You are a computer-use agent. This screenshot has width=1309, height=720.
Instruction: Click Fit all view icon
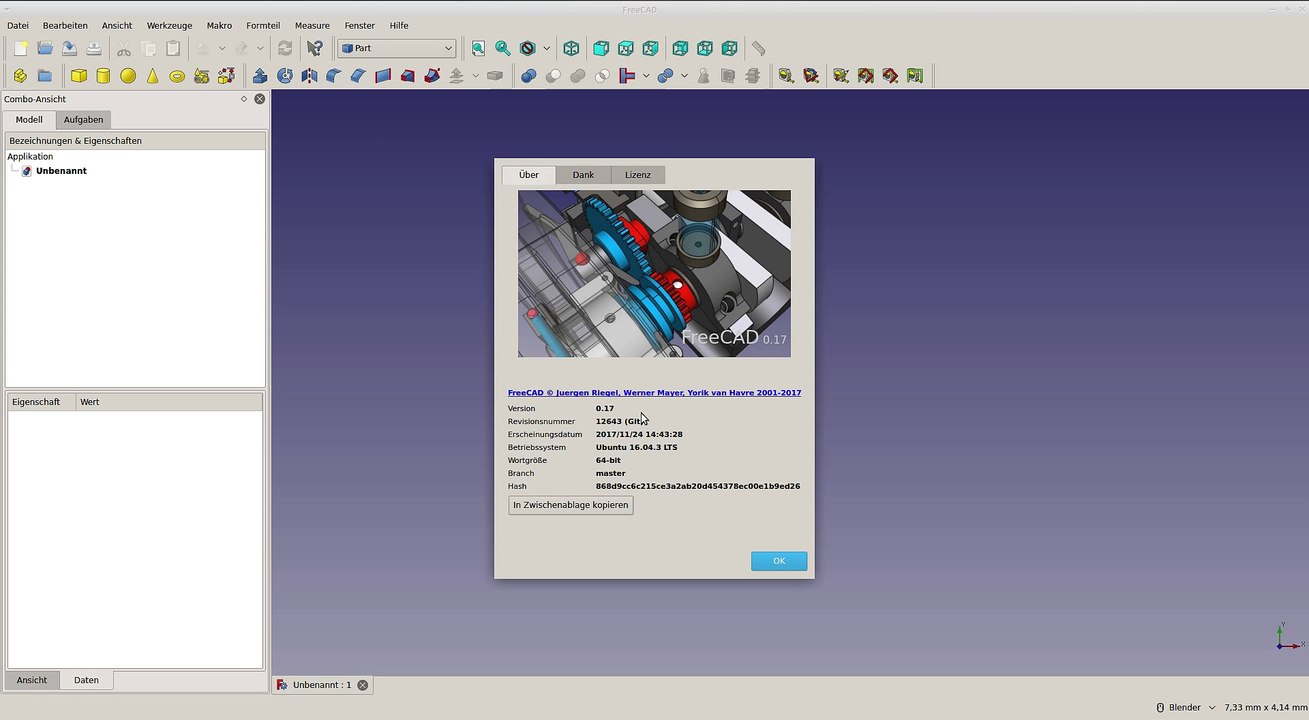click(478, 48)
